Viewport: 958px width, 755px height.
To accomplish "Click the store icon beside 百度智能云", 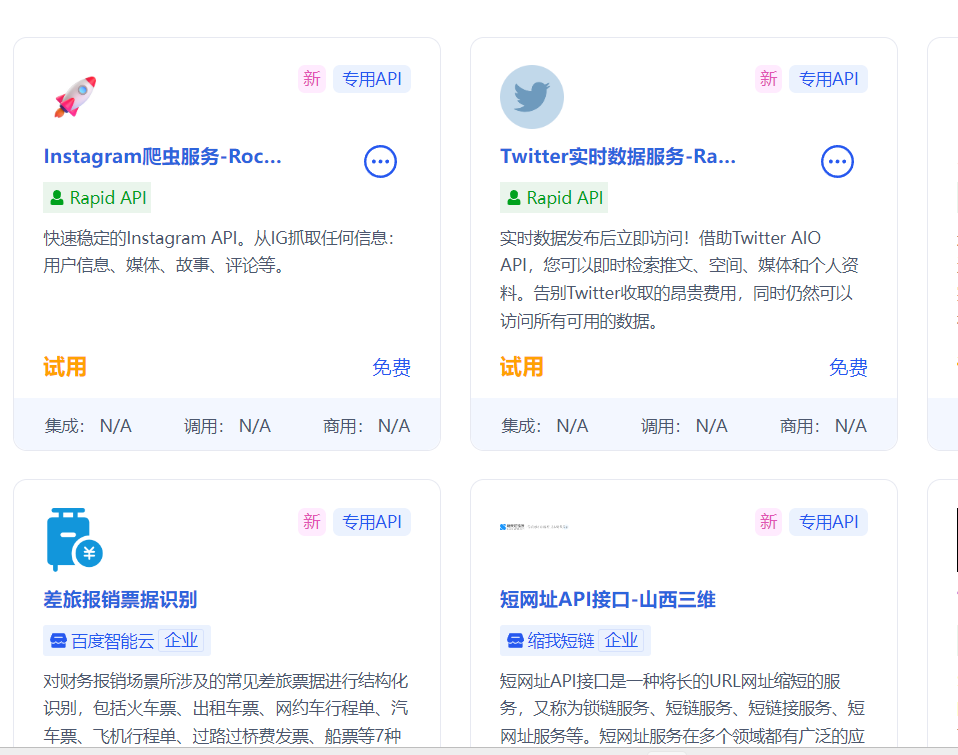I will coord(58,640).
